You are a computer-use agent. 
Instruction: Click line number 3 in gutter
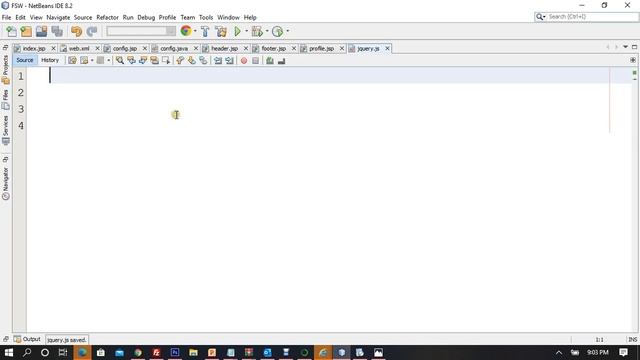coord(20,109)
